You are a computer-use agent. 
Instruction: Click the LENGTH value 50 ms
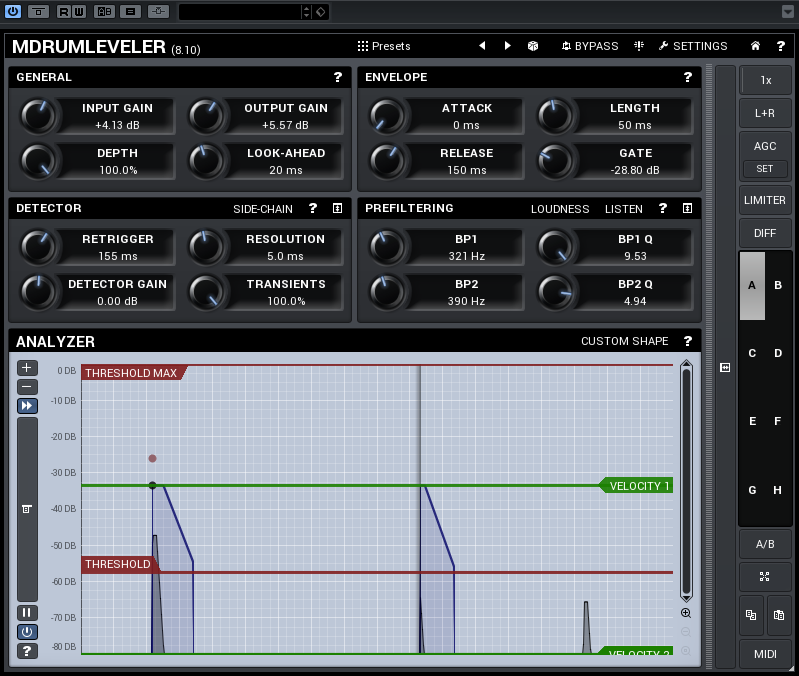[634, 125]
